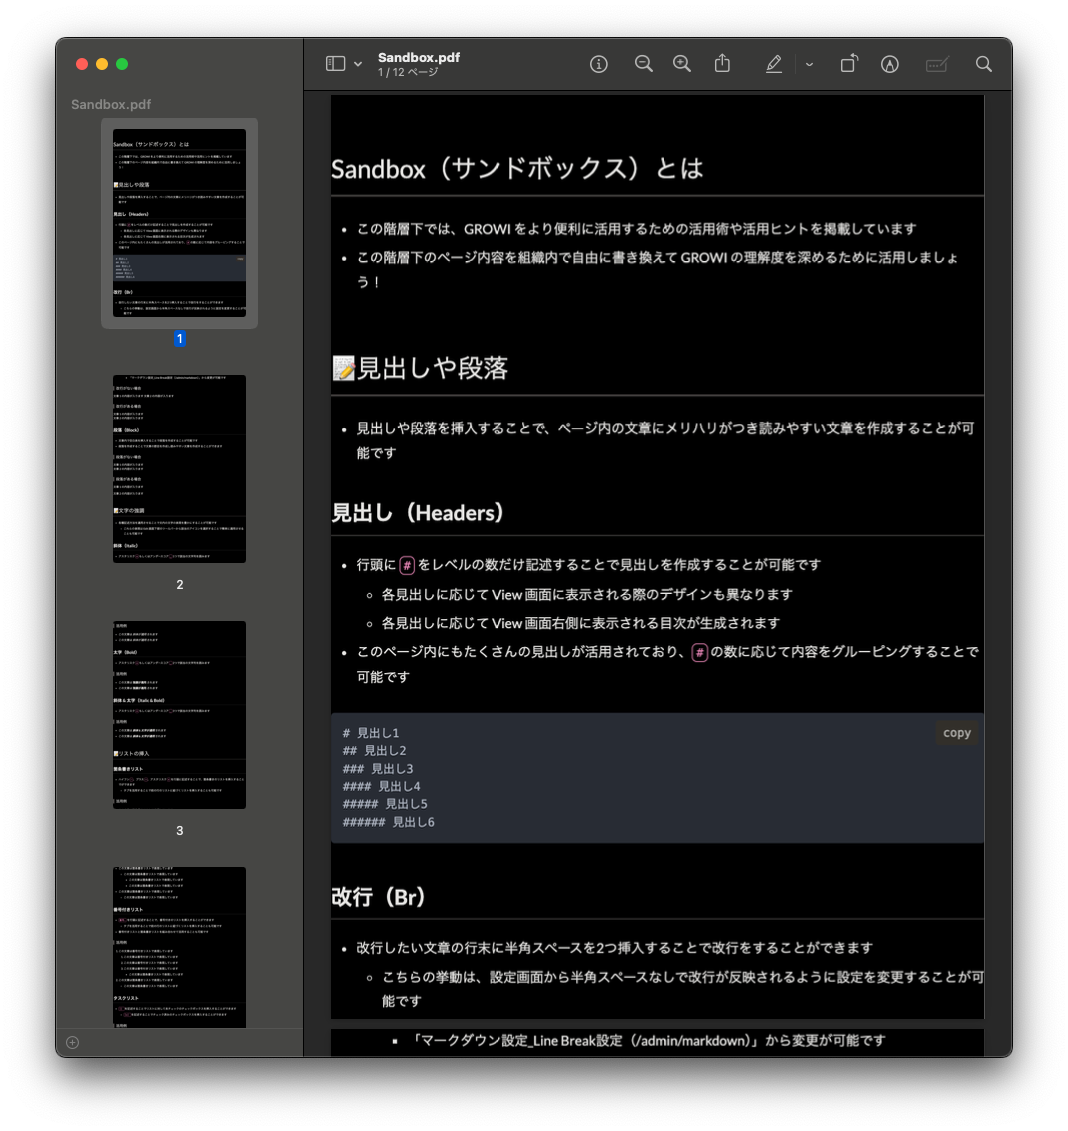The height and width of the screenshot is (1131, 1068).
Task: Toggle selection of page 1 thumbnail
Action: point(179,222)
